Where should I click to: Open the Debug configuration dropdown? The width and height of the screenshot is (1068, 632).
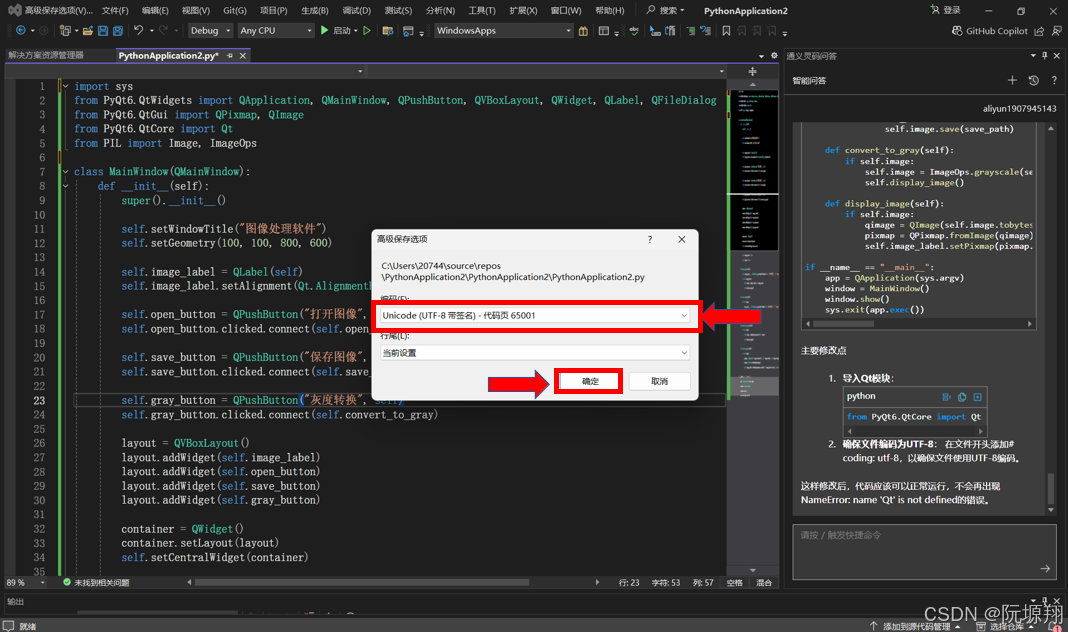pyautogui.click(x=210, y=31)
